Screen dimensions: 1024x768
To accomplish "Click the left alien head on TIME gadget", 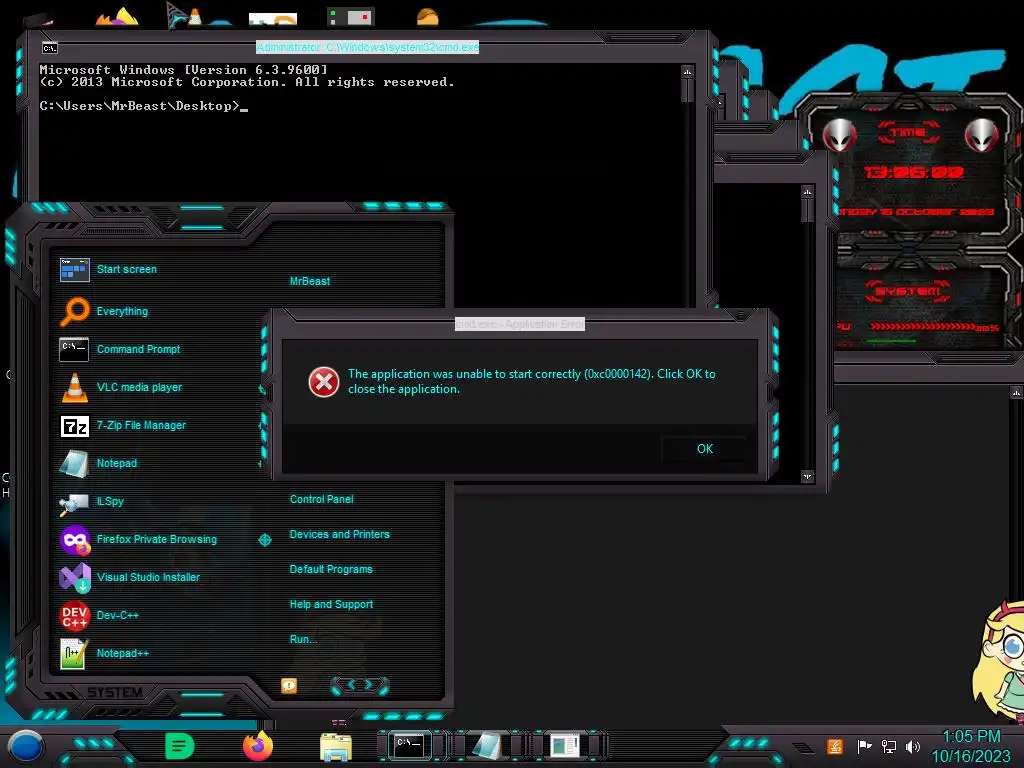I will (839, 135).
